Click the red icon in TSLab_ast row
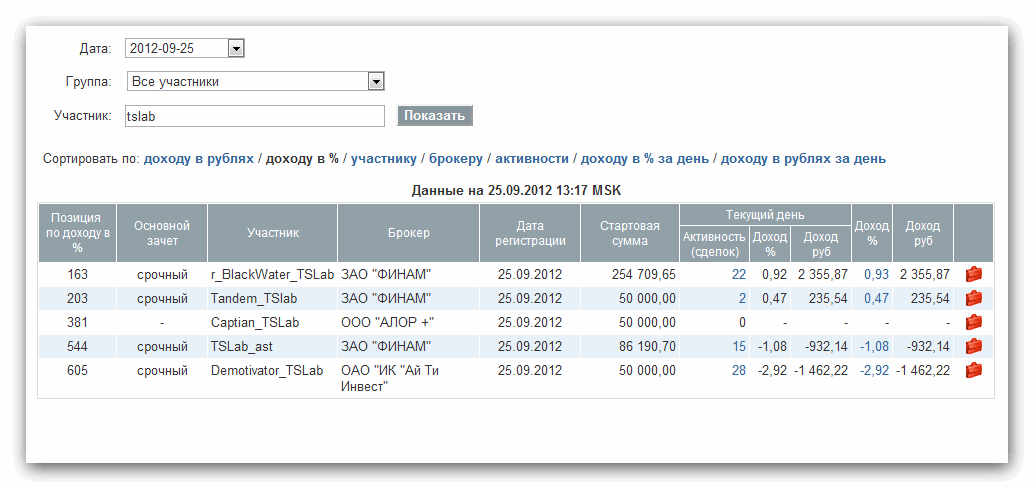Screen dimensions: 1034x489 [973, 346]
